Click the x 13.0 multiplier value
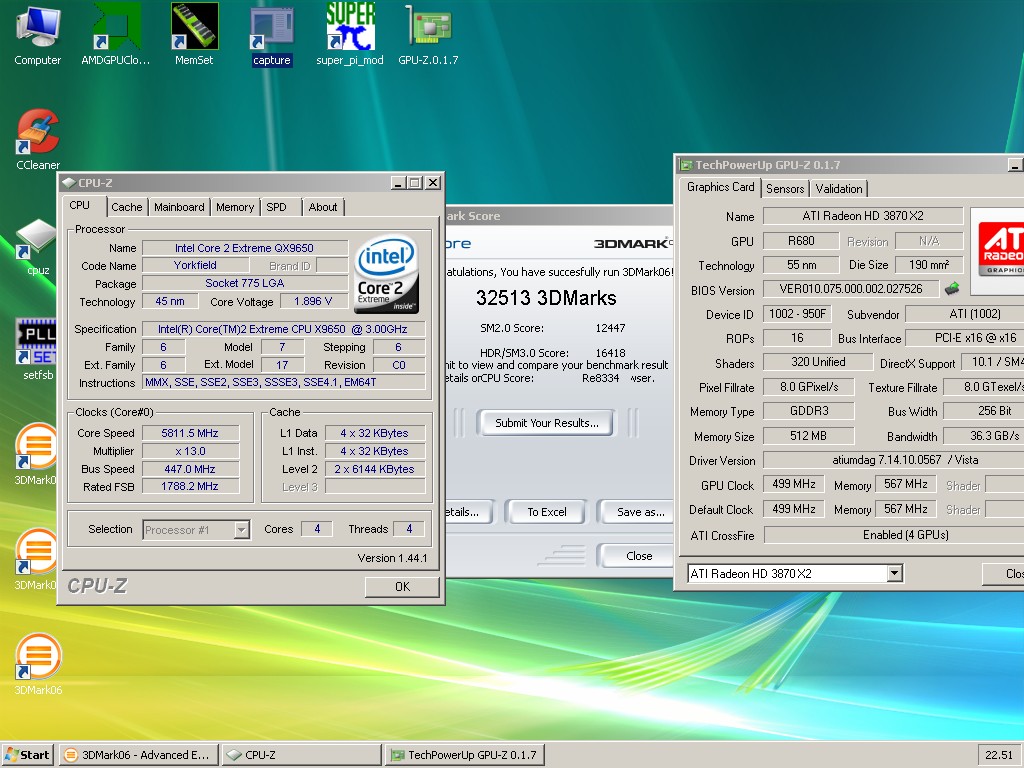This screenshot has height=768, width=1024. coord(190,451)
